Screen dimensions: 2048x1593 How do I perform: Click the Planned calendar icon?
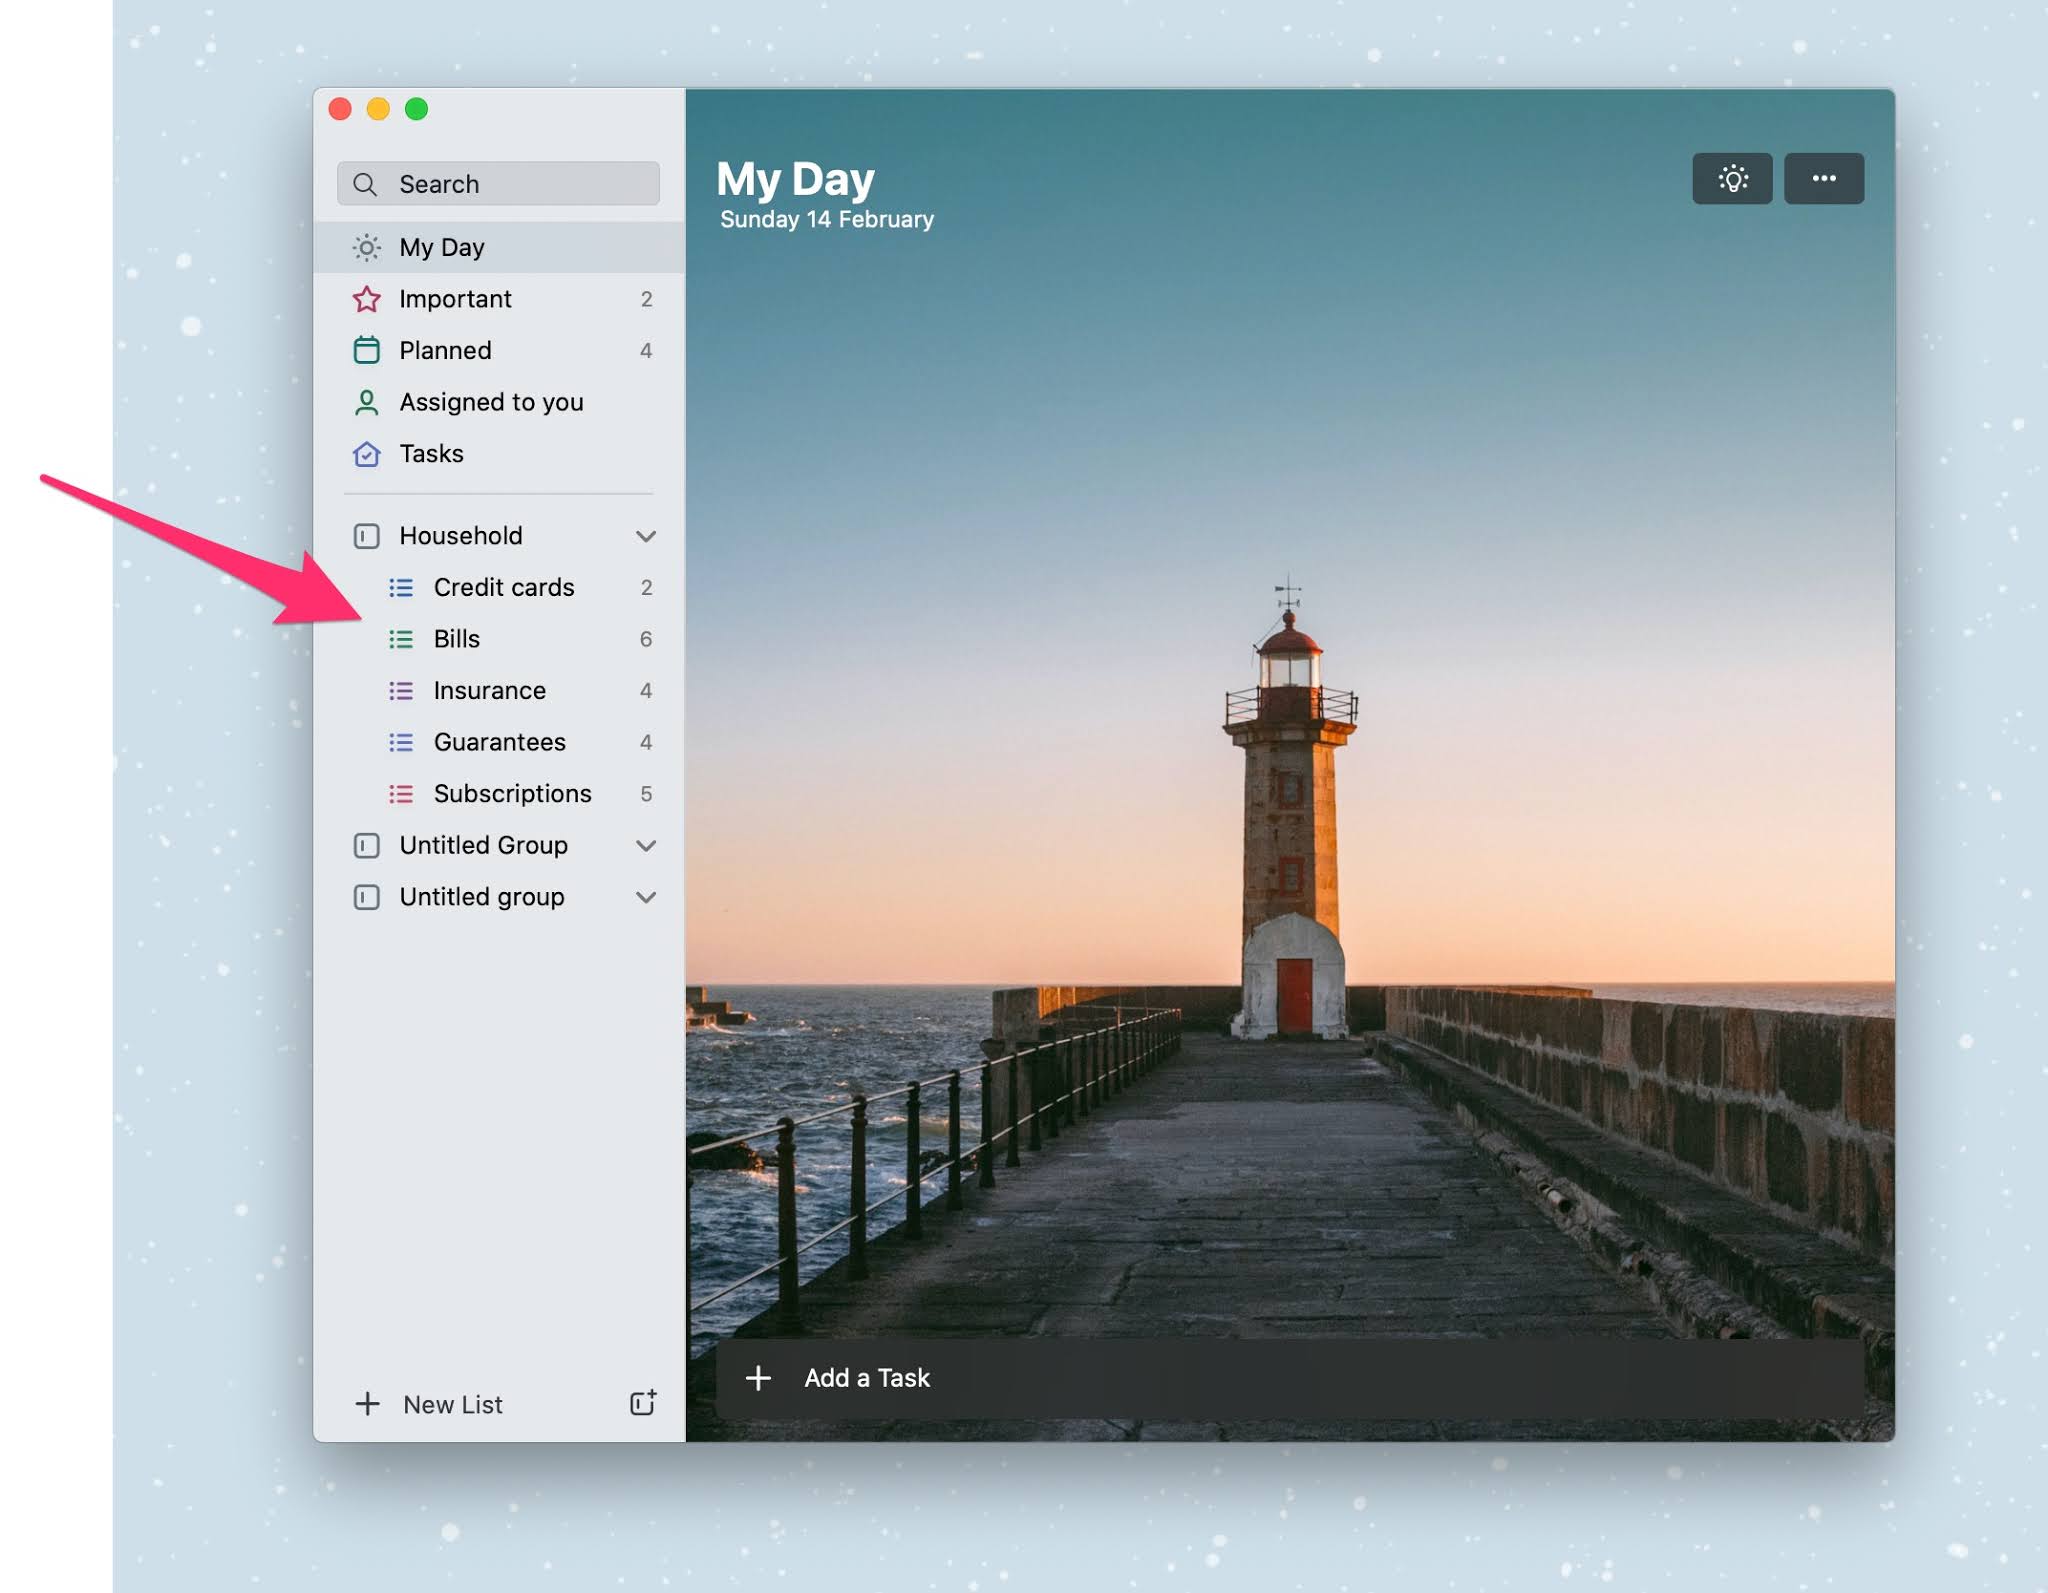pos(367,350)
